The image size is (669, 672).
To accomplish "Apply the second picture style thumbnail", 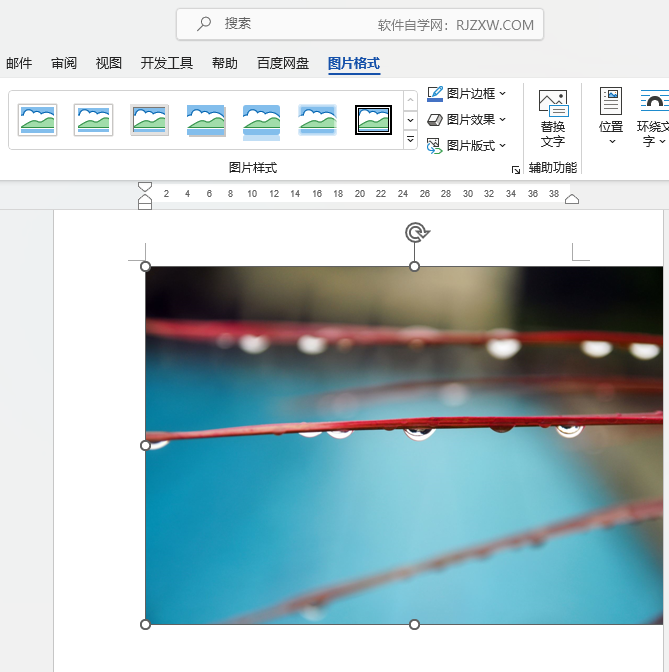I will [x=93, y=120].
